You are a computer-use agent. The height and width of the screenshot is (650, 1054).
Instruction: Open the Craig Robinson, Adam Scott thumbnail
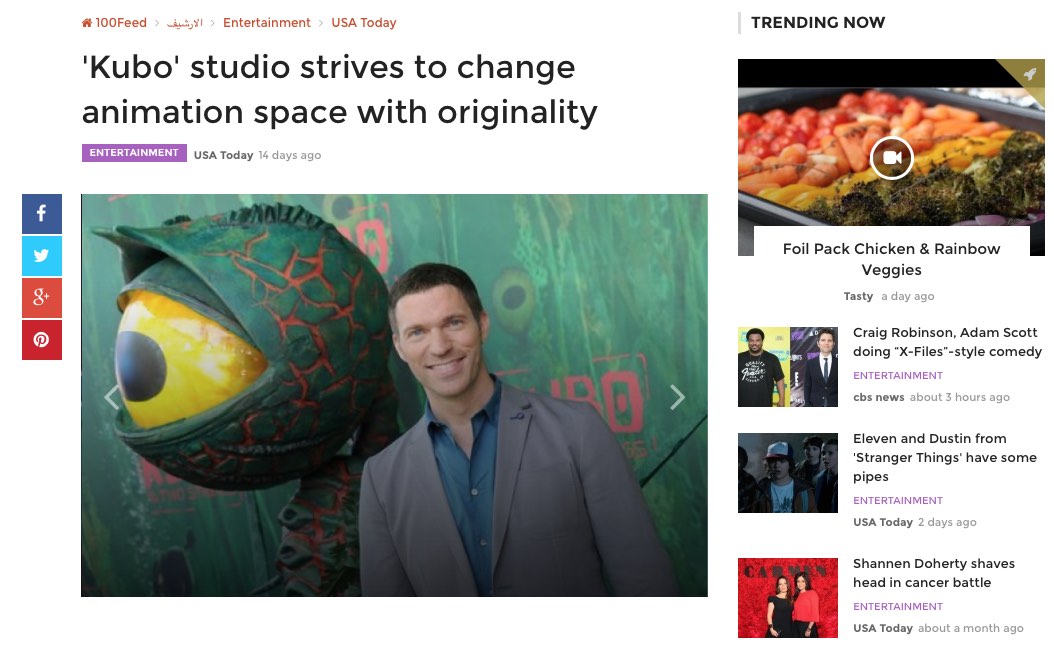tap(788, 367)
